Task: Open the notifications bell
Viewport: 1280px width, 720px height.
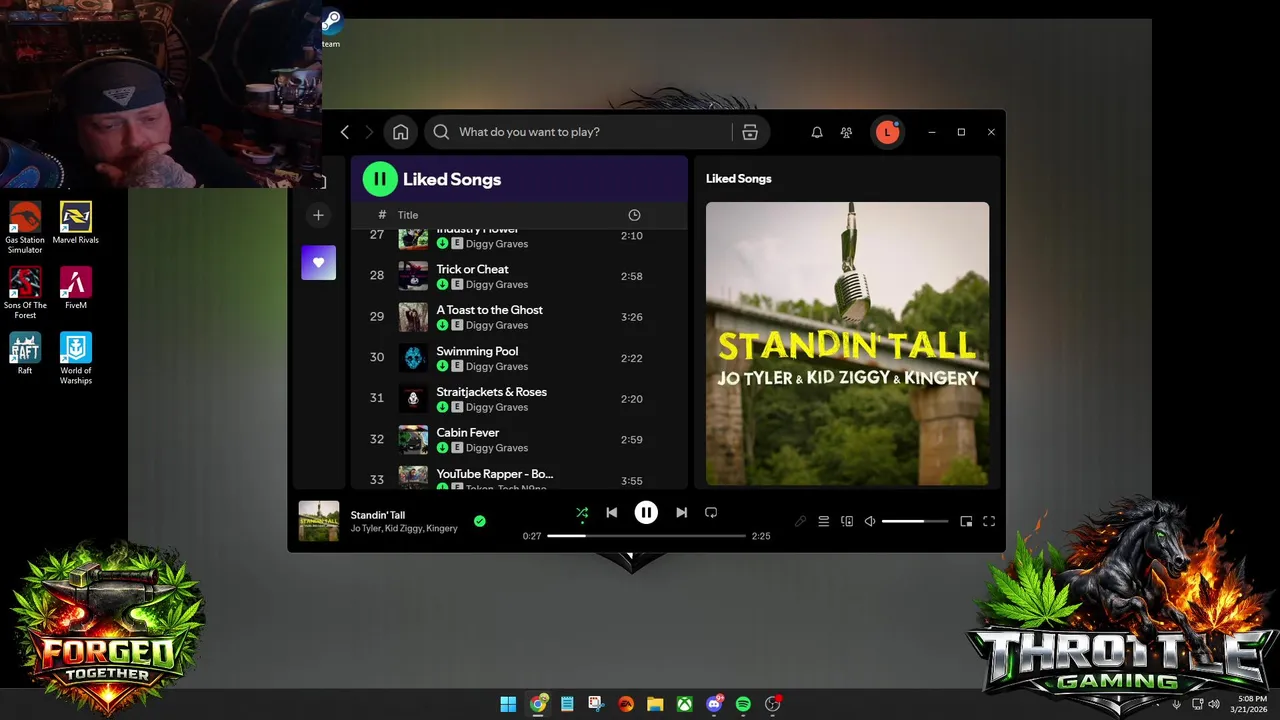Action: tap(817, 132)
